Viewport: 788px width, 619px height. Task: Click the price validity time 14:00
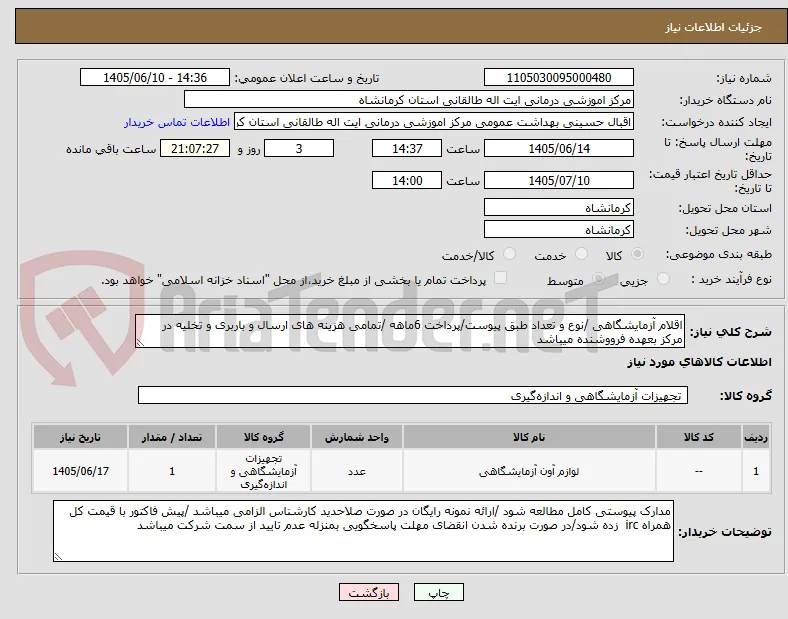[x=407, y=180]
